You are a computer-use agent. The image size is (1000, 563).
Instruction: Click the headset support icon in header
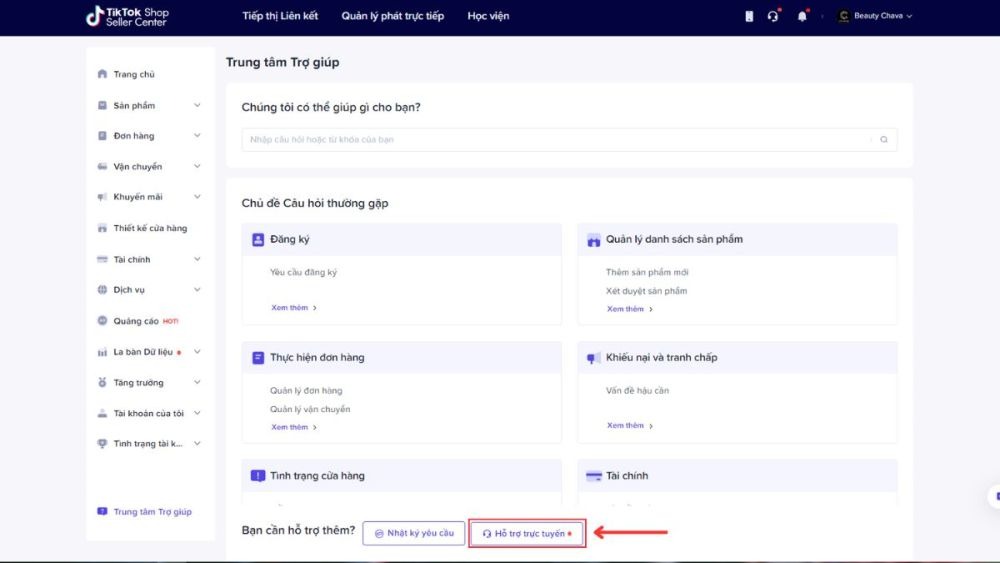point(773,16)
